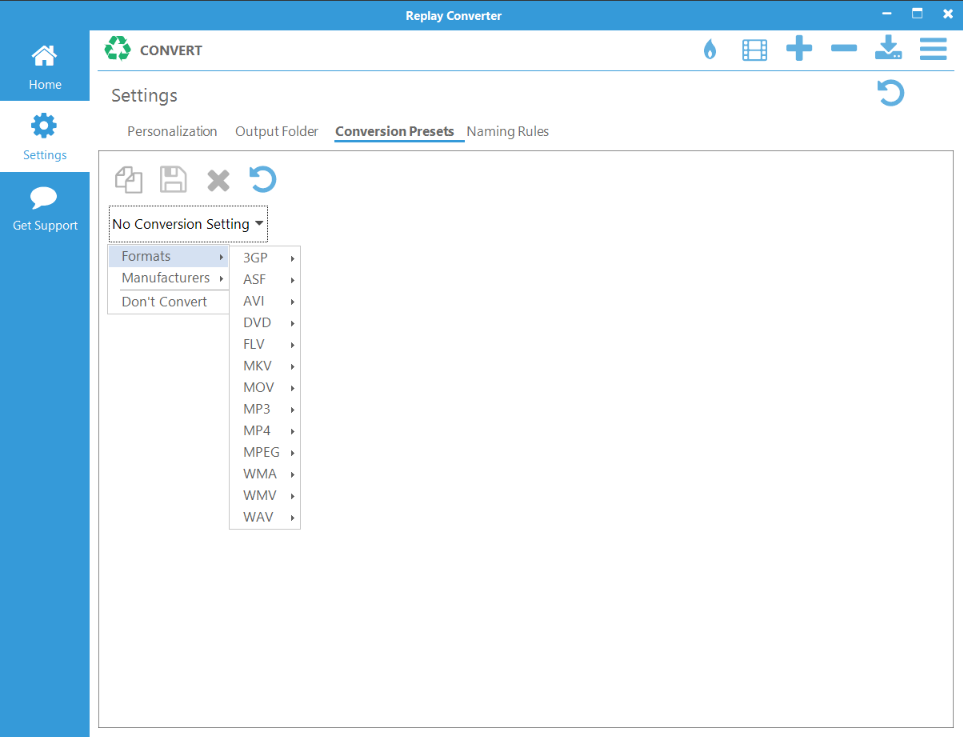The height and width of the screenshot is (737, 963).
Task: Expand the Manufacturers submenu
Action: [x=168, y=278]
